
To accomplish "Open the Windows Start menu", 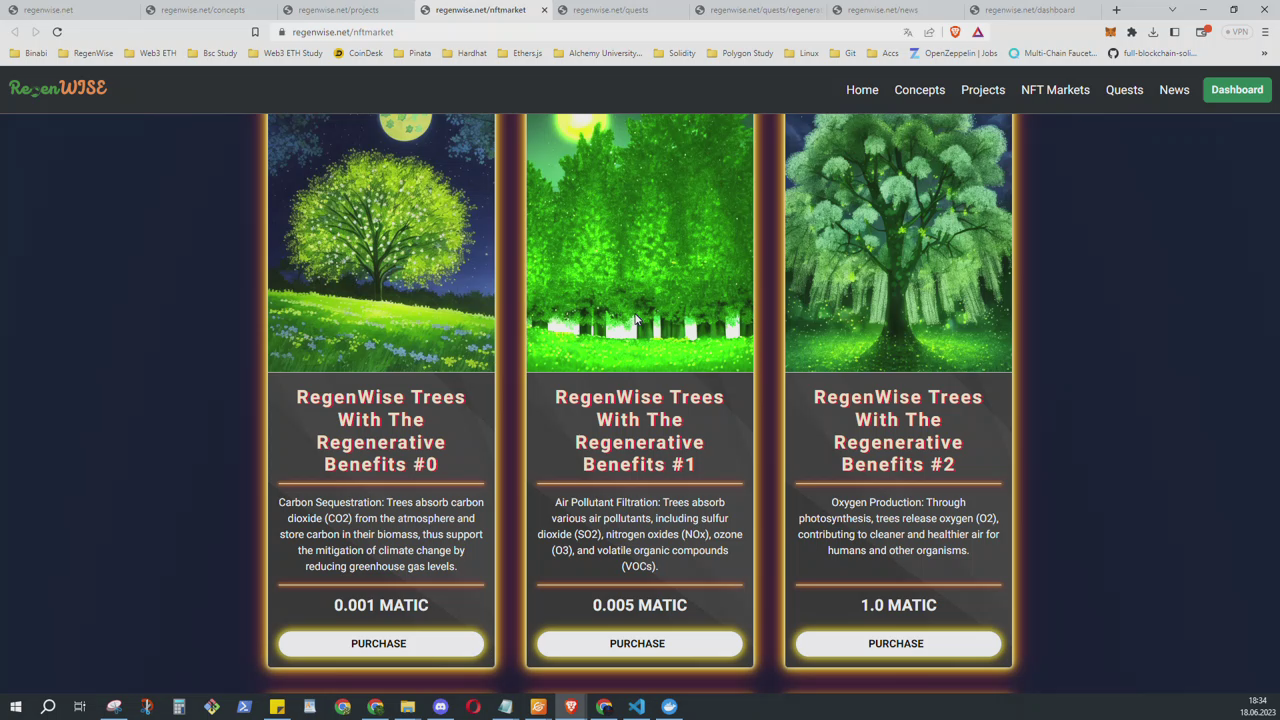I will tap(15, 707).
